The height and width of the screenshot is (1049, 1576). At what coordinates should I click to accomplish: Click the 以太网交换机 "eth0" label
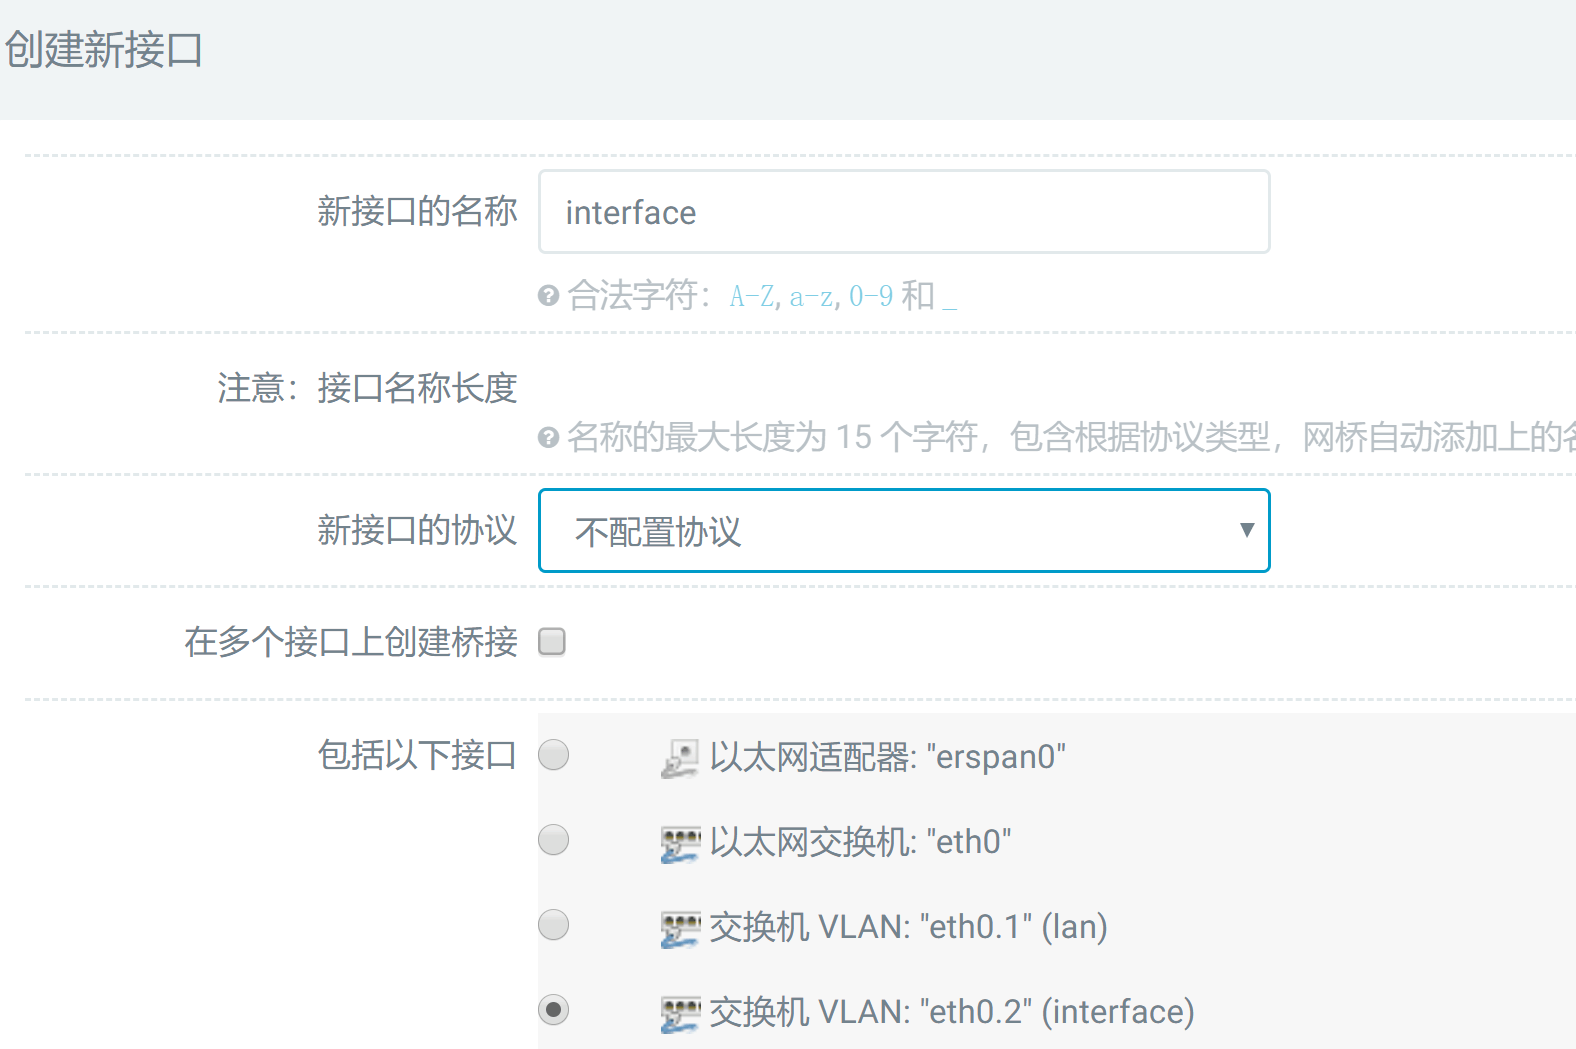[x=860, y=842]
